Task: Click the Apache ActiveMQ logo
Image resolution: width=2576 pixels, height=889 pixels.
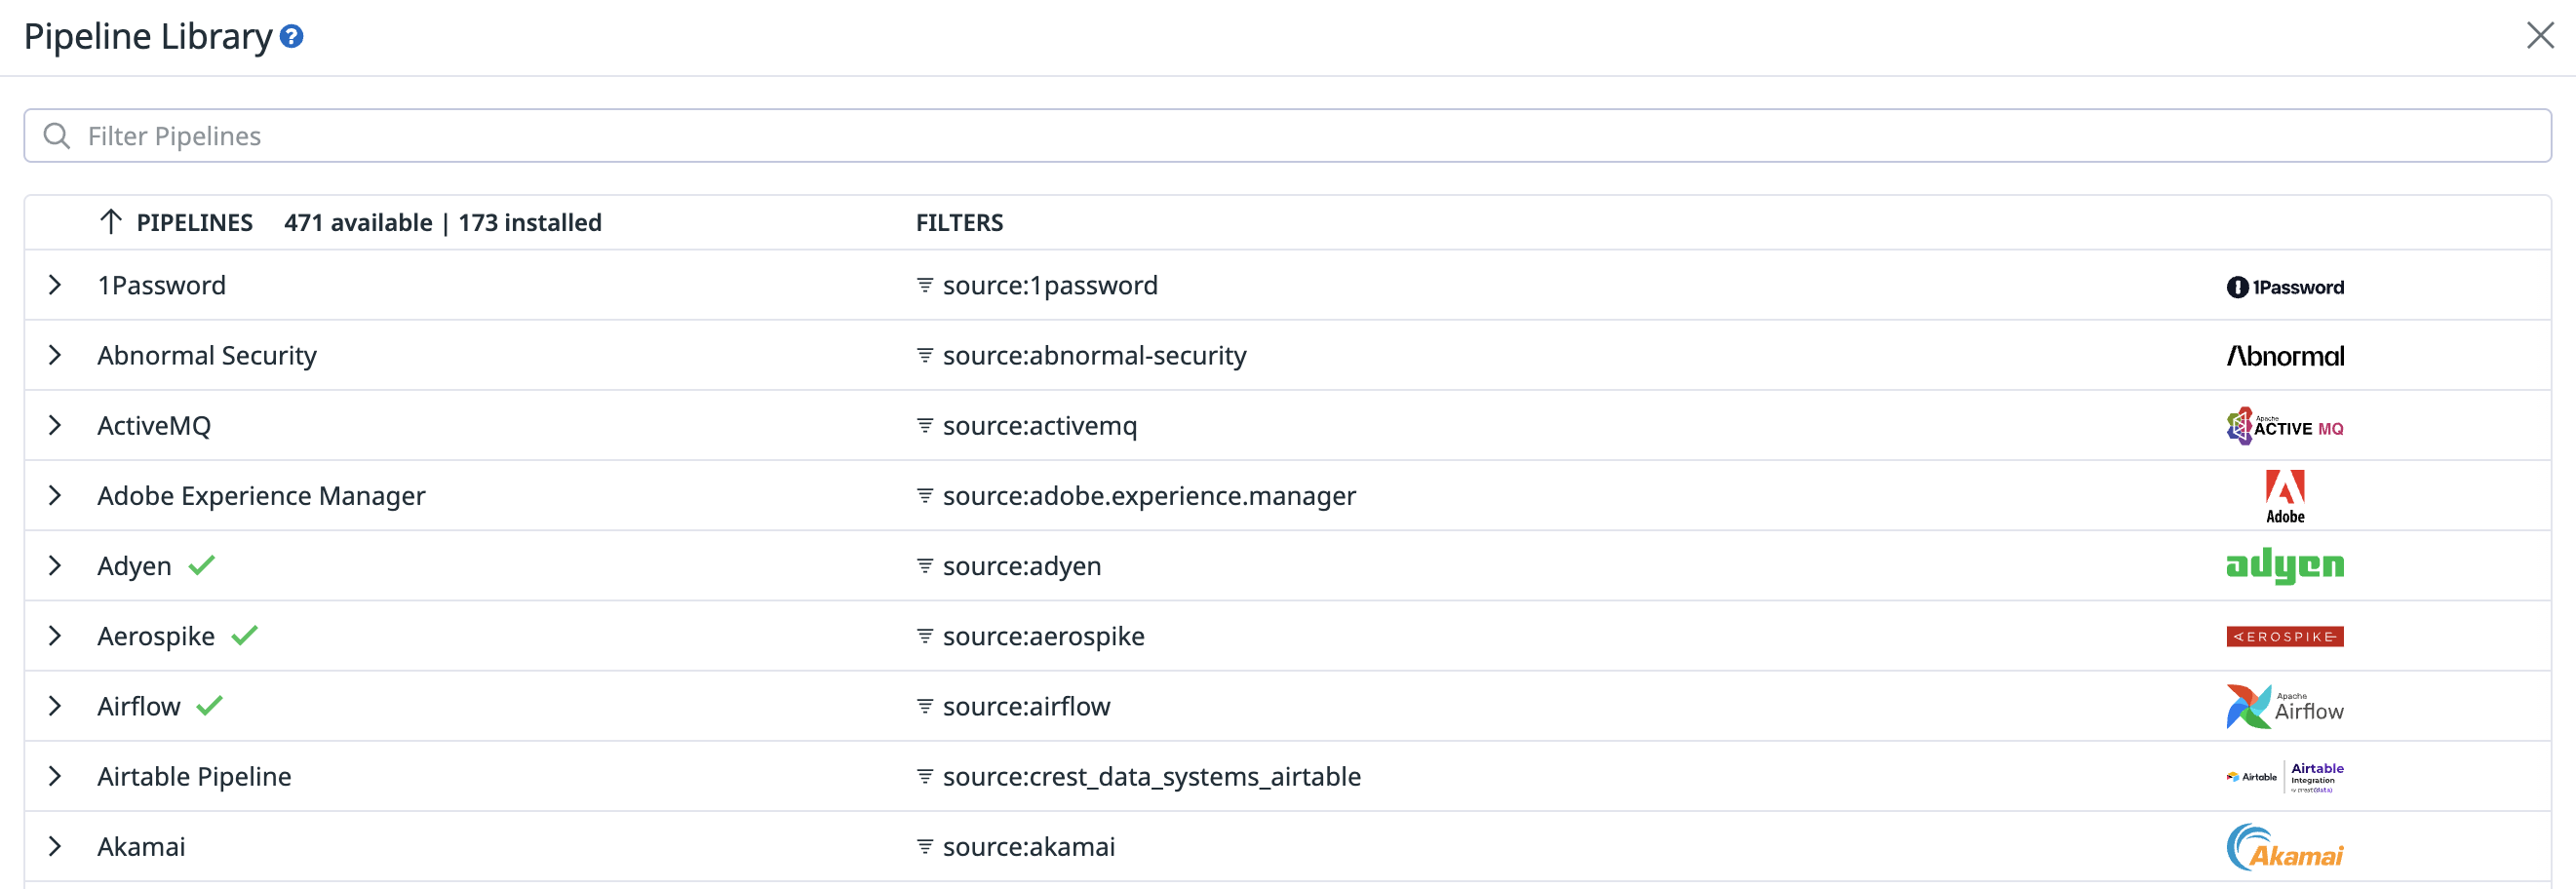Action: pos(2284,427)
